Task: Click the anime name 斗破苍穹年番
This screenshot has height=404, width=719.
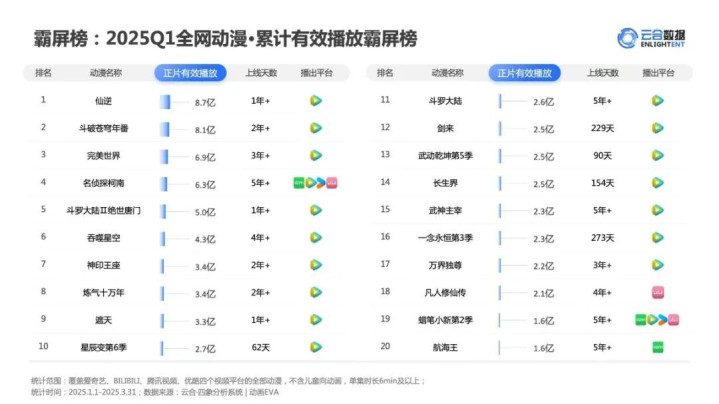Action: pos(104,128)
